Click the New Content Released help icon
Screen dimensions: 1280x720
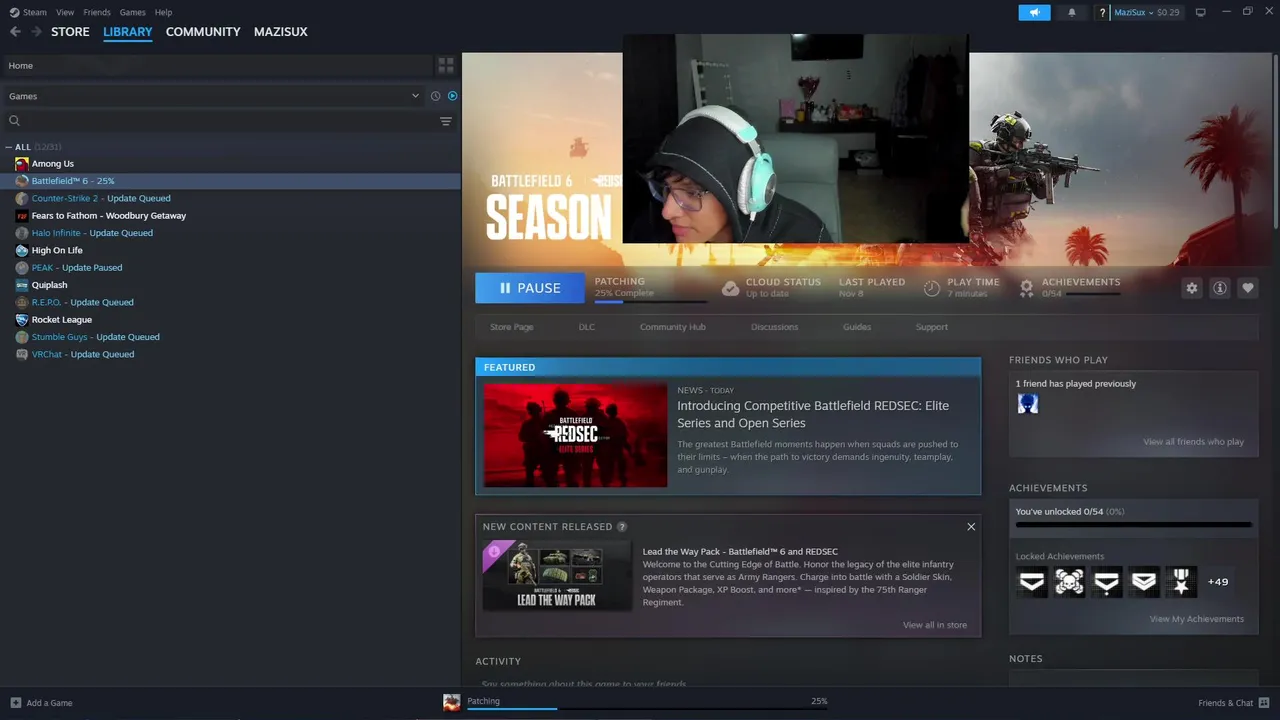[622, 527]
